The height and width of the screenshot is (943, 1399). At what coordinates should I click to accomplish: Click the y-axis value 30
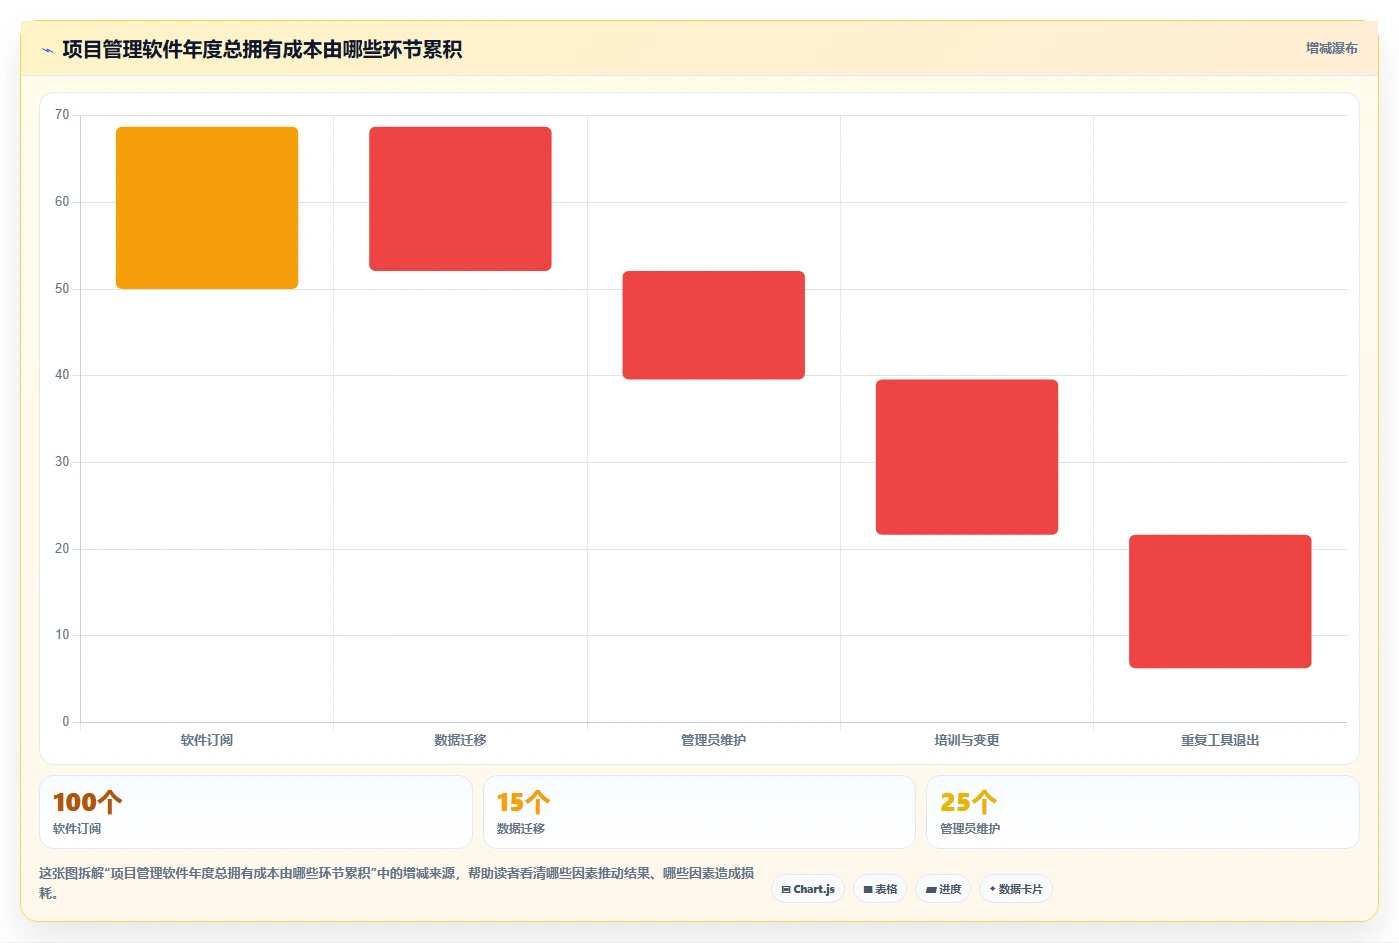62,462
